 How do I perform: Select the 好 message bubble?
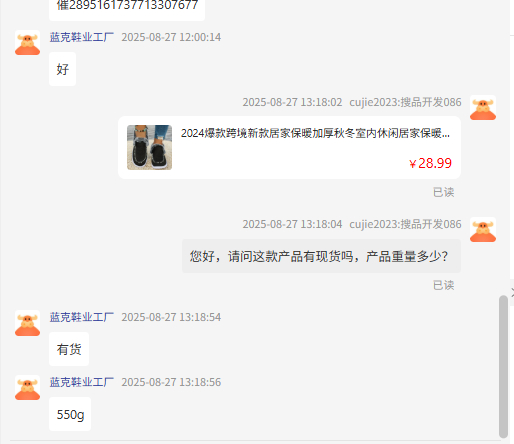(62, 69)
